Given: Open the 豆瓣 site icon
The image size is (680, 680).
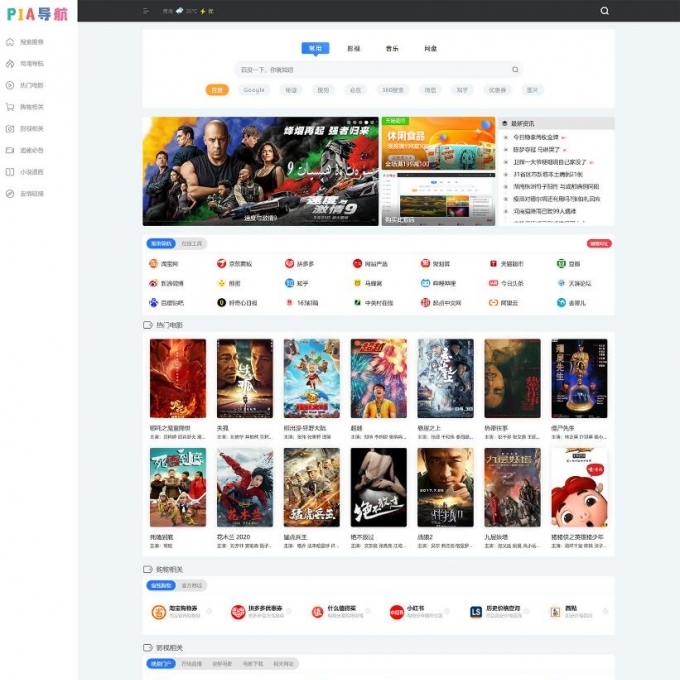Looking at the screenshot, I should pos(561,264).
